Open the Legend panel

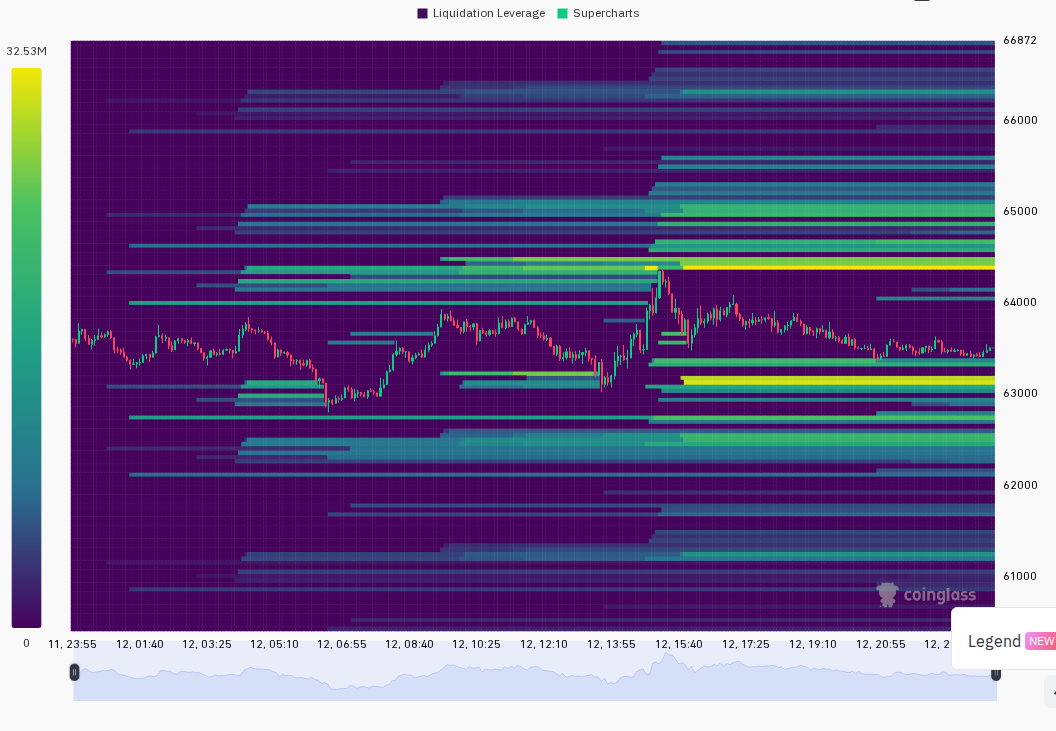(x=994, y=641)
